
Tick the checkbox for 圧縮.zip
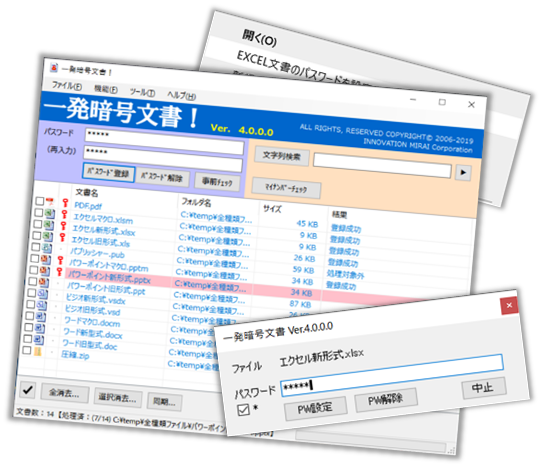click(27, 350)
